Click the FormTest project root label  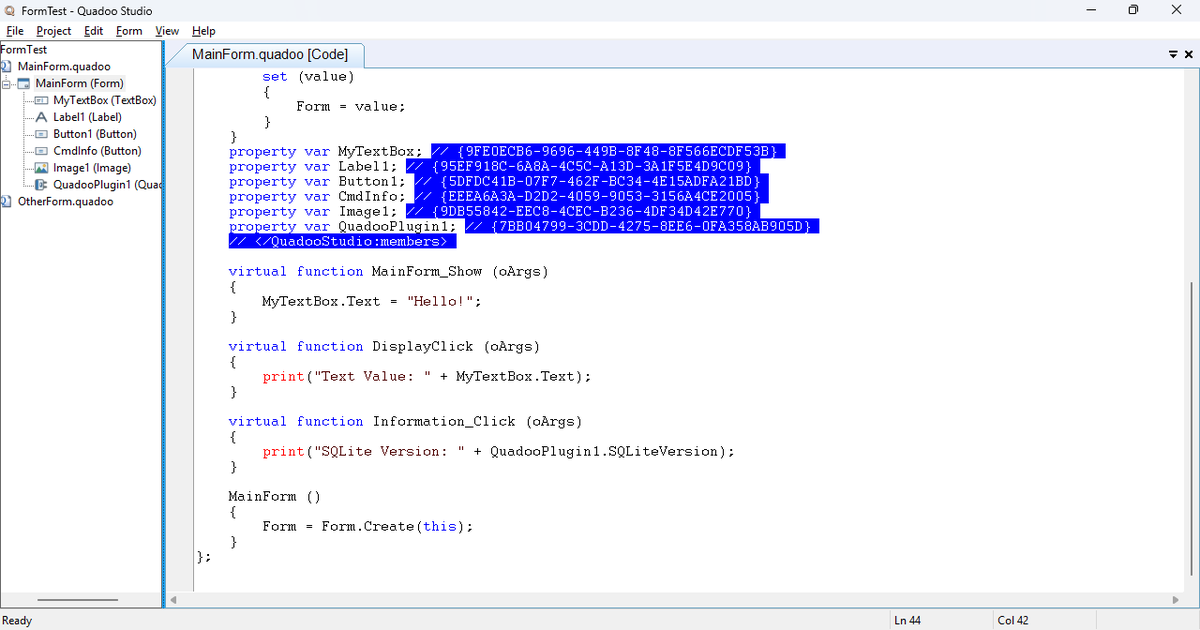(24, 49)
